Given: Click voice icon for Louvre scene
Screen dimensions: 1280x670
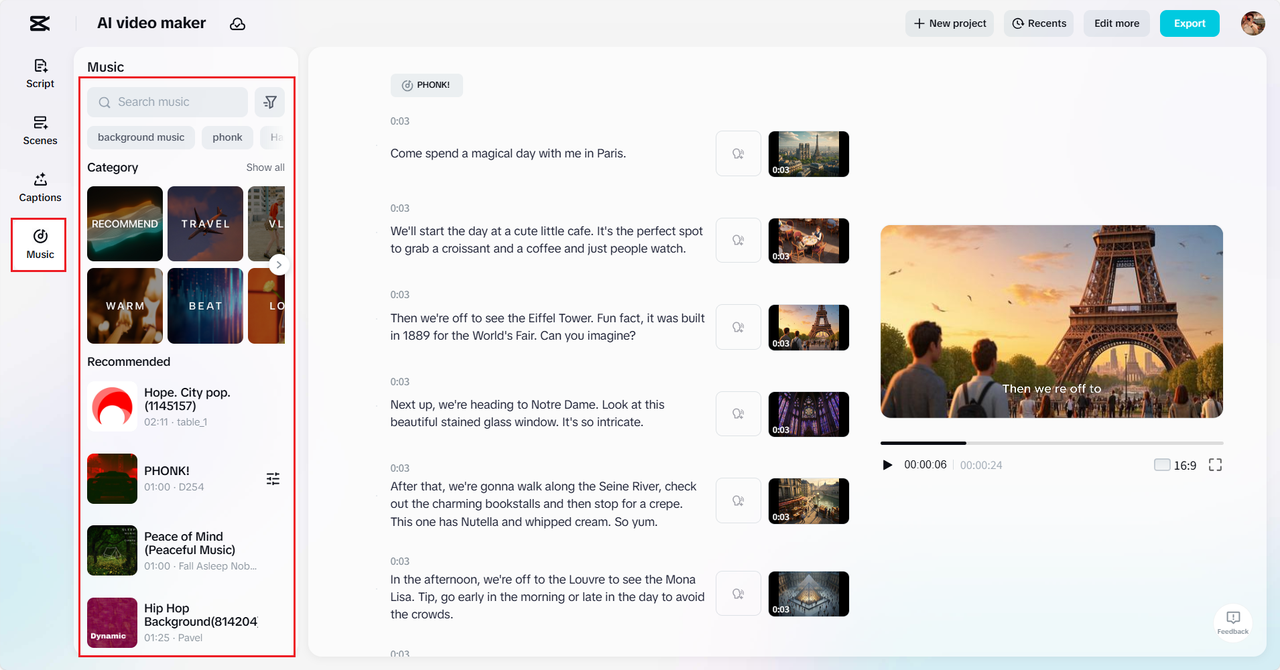Looking at the screenshot, I should [x=739, y=594].
